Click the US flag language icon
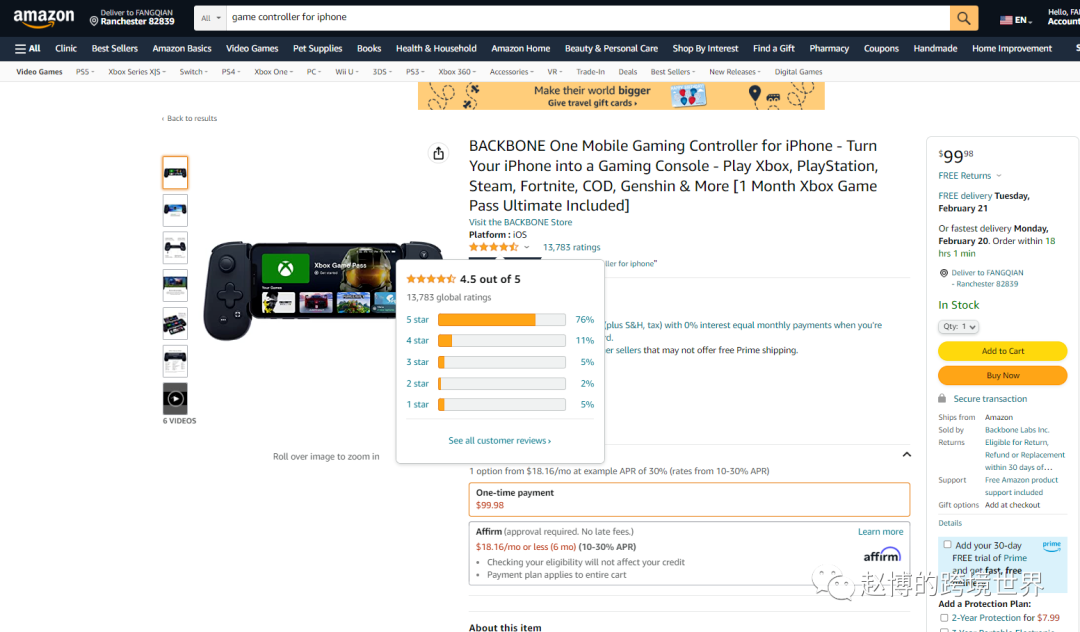 click(x=1006, y=20)
